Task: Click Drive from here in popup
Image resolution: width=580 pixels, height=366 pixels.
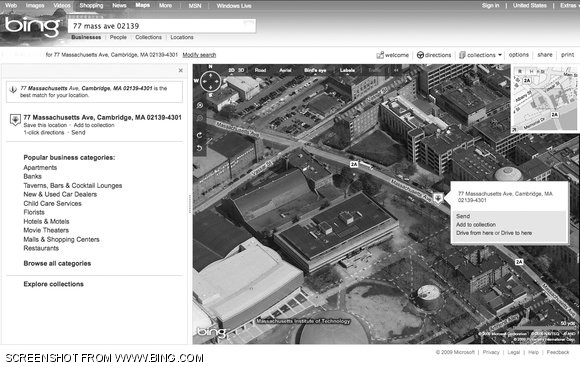Action: click(475, 233)
